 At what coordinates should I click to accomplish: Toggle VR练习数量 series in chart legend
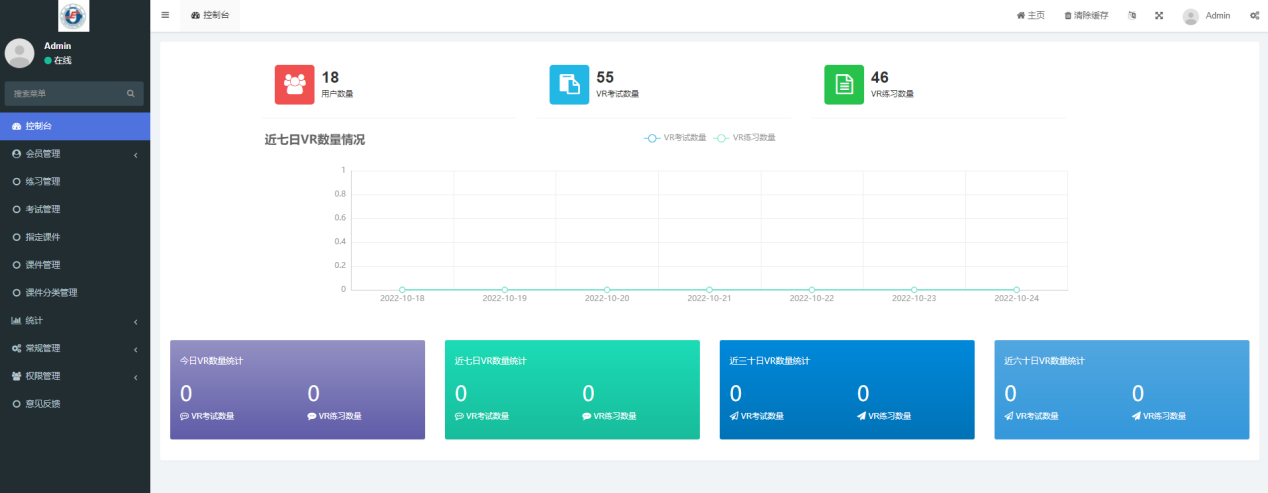[745, 138]
